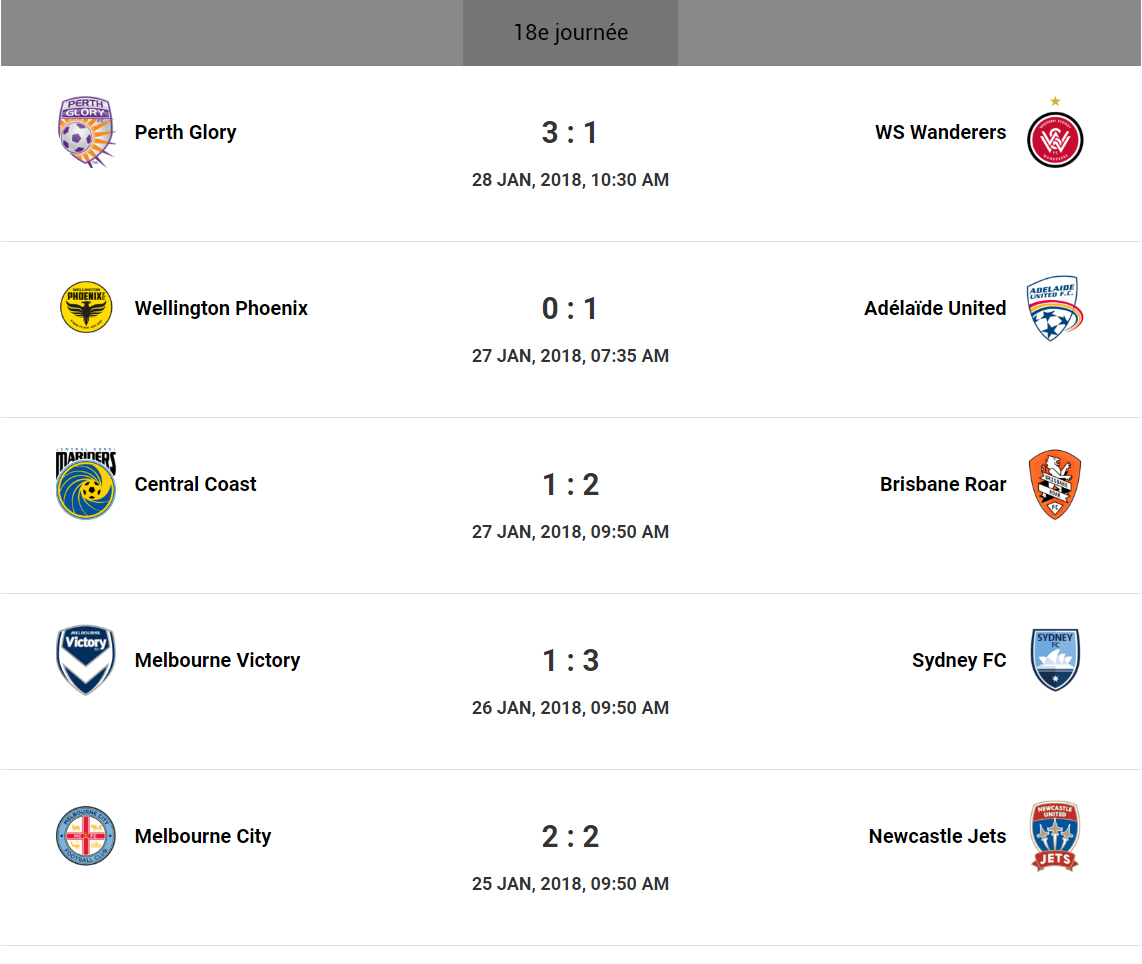
Task: Click the 2 : 2 match score
Action: click(570, 836)
